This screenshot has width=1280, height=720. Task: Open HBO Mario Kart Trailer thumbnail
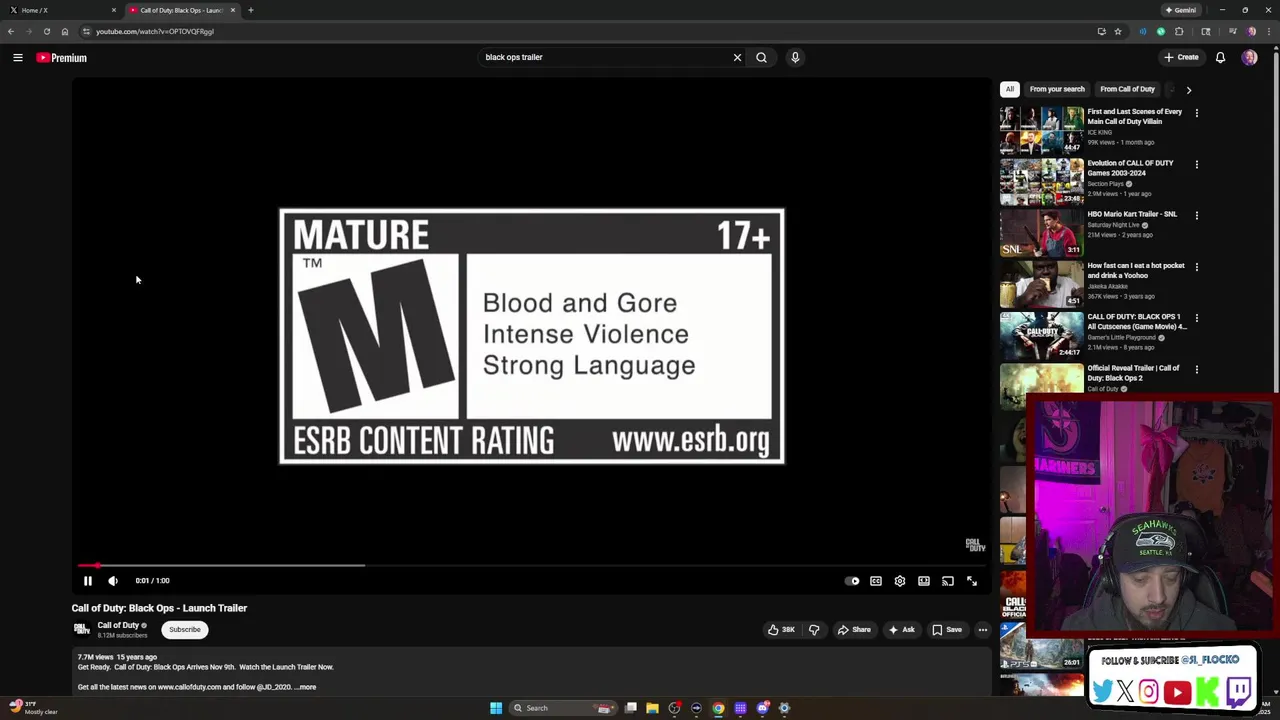[1041, 233]
